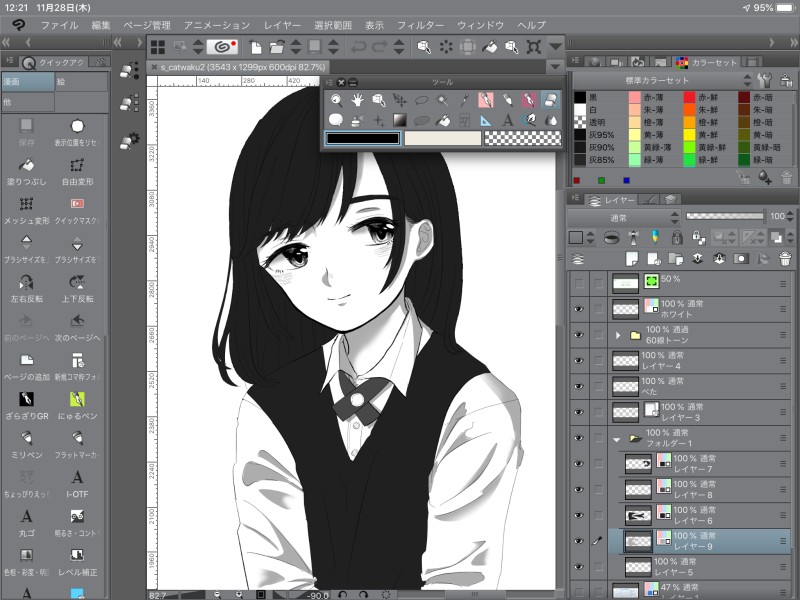Choose the Text tool
Viewport: 800px width, 600px height.
(x=508, y=120)
